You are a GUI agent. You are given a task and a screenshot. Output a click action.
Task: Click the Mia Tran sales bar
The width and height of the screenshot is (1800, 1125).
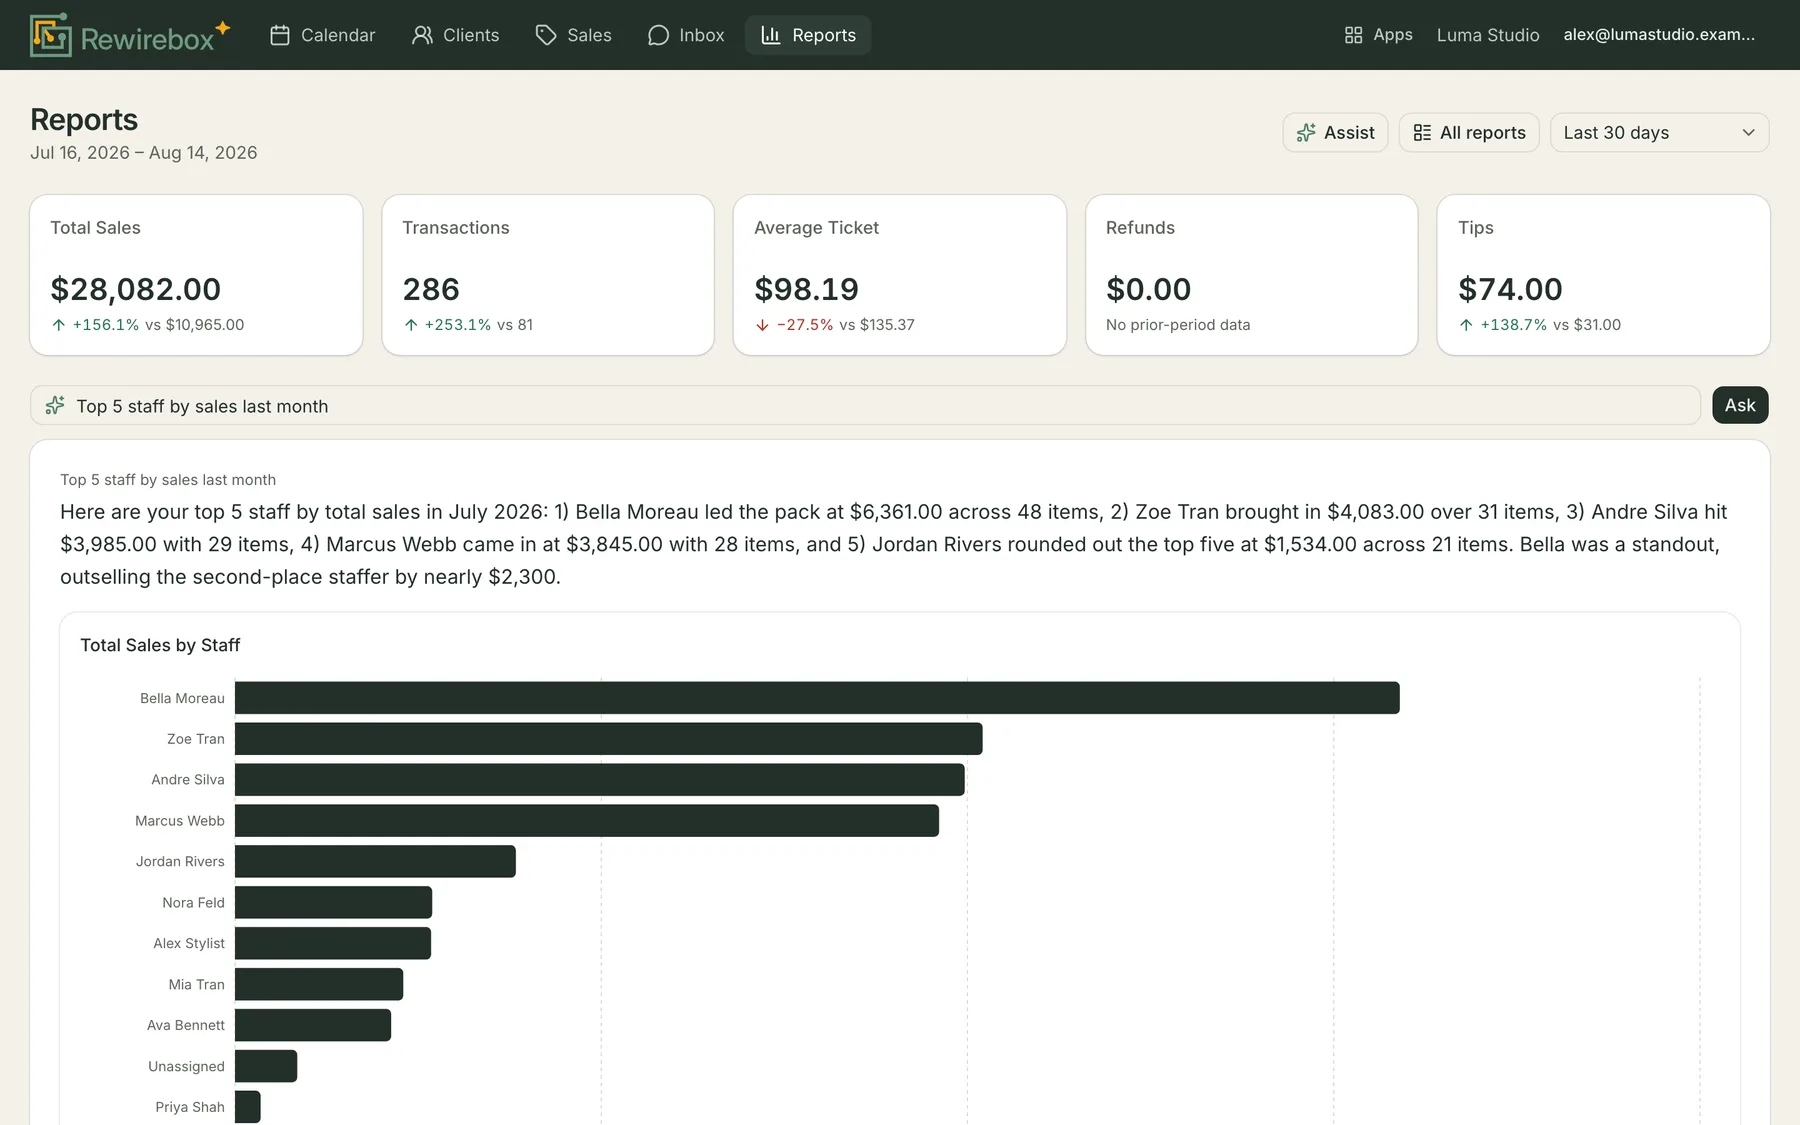coord(319,984)
